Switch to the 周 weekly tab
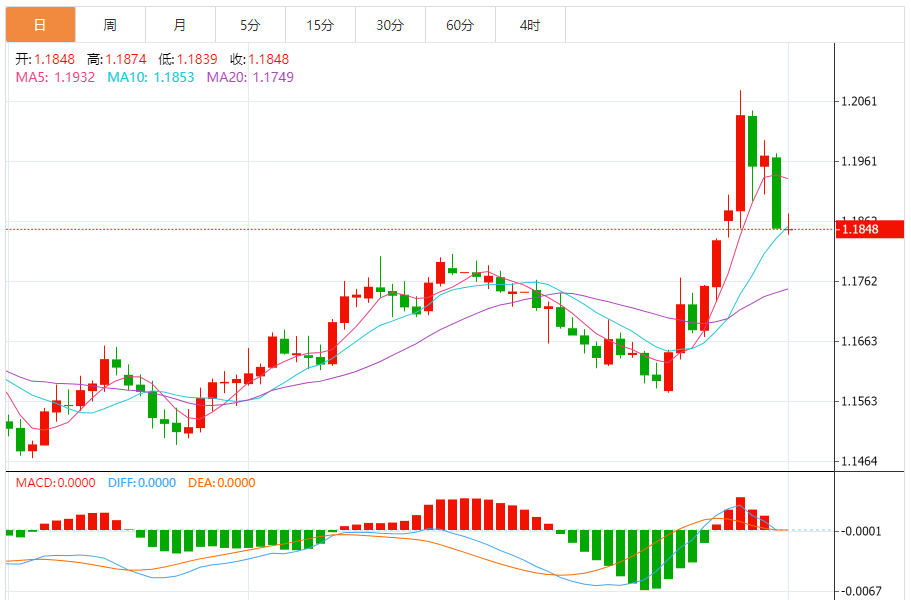The image size is (911, 600). 110,25
